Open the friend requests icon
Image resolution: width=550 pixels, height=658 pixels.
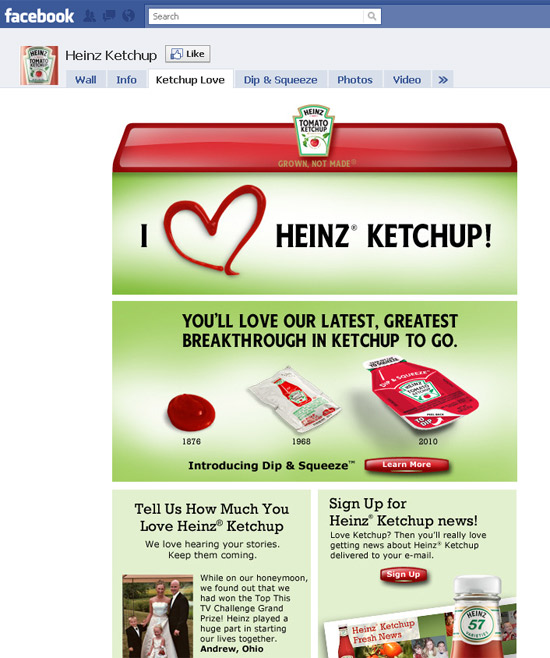tap(89, 16)
